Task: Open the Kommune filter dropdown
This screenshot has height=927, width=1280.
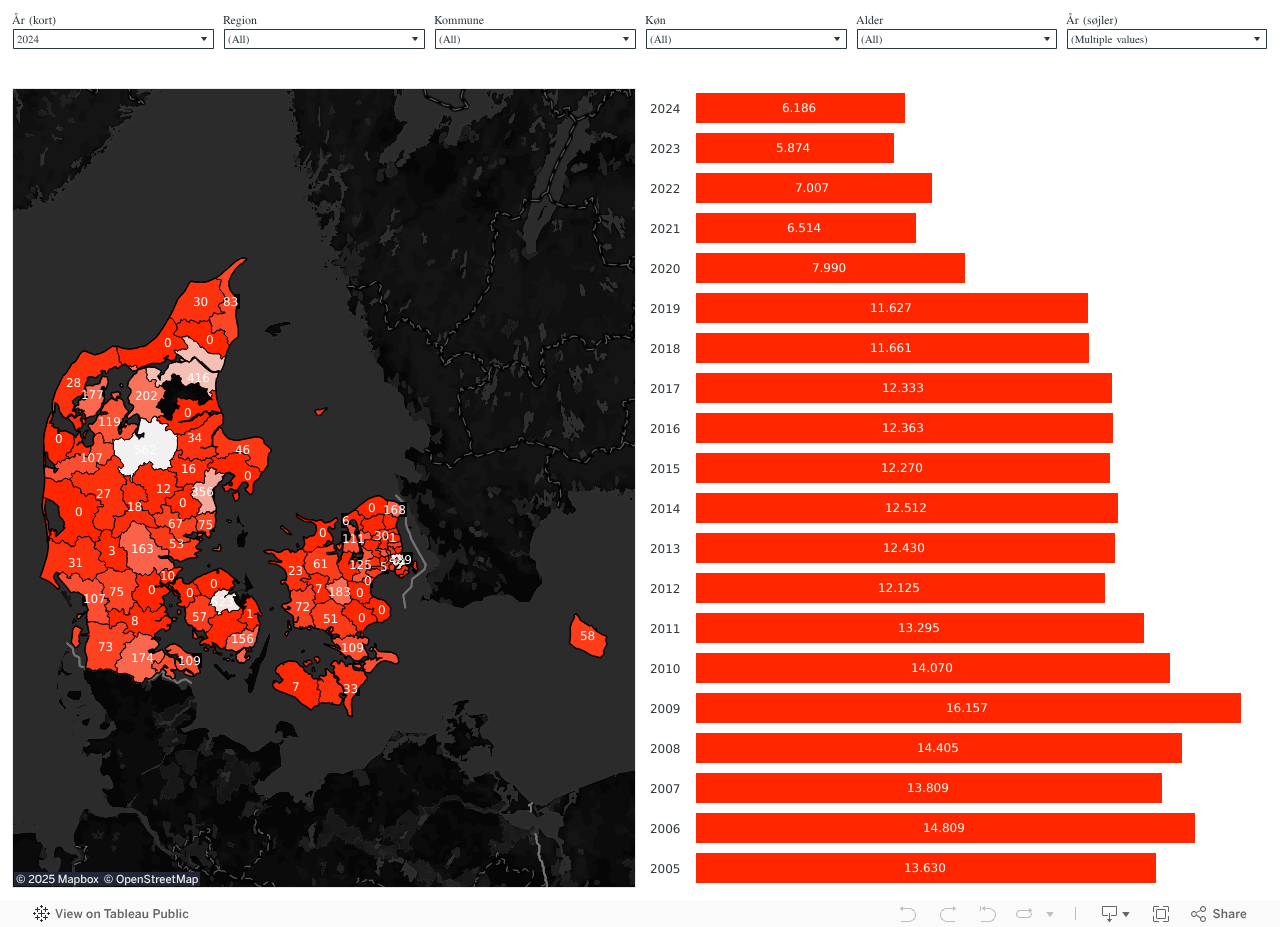Action: click(535, 39)
